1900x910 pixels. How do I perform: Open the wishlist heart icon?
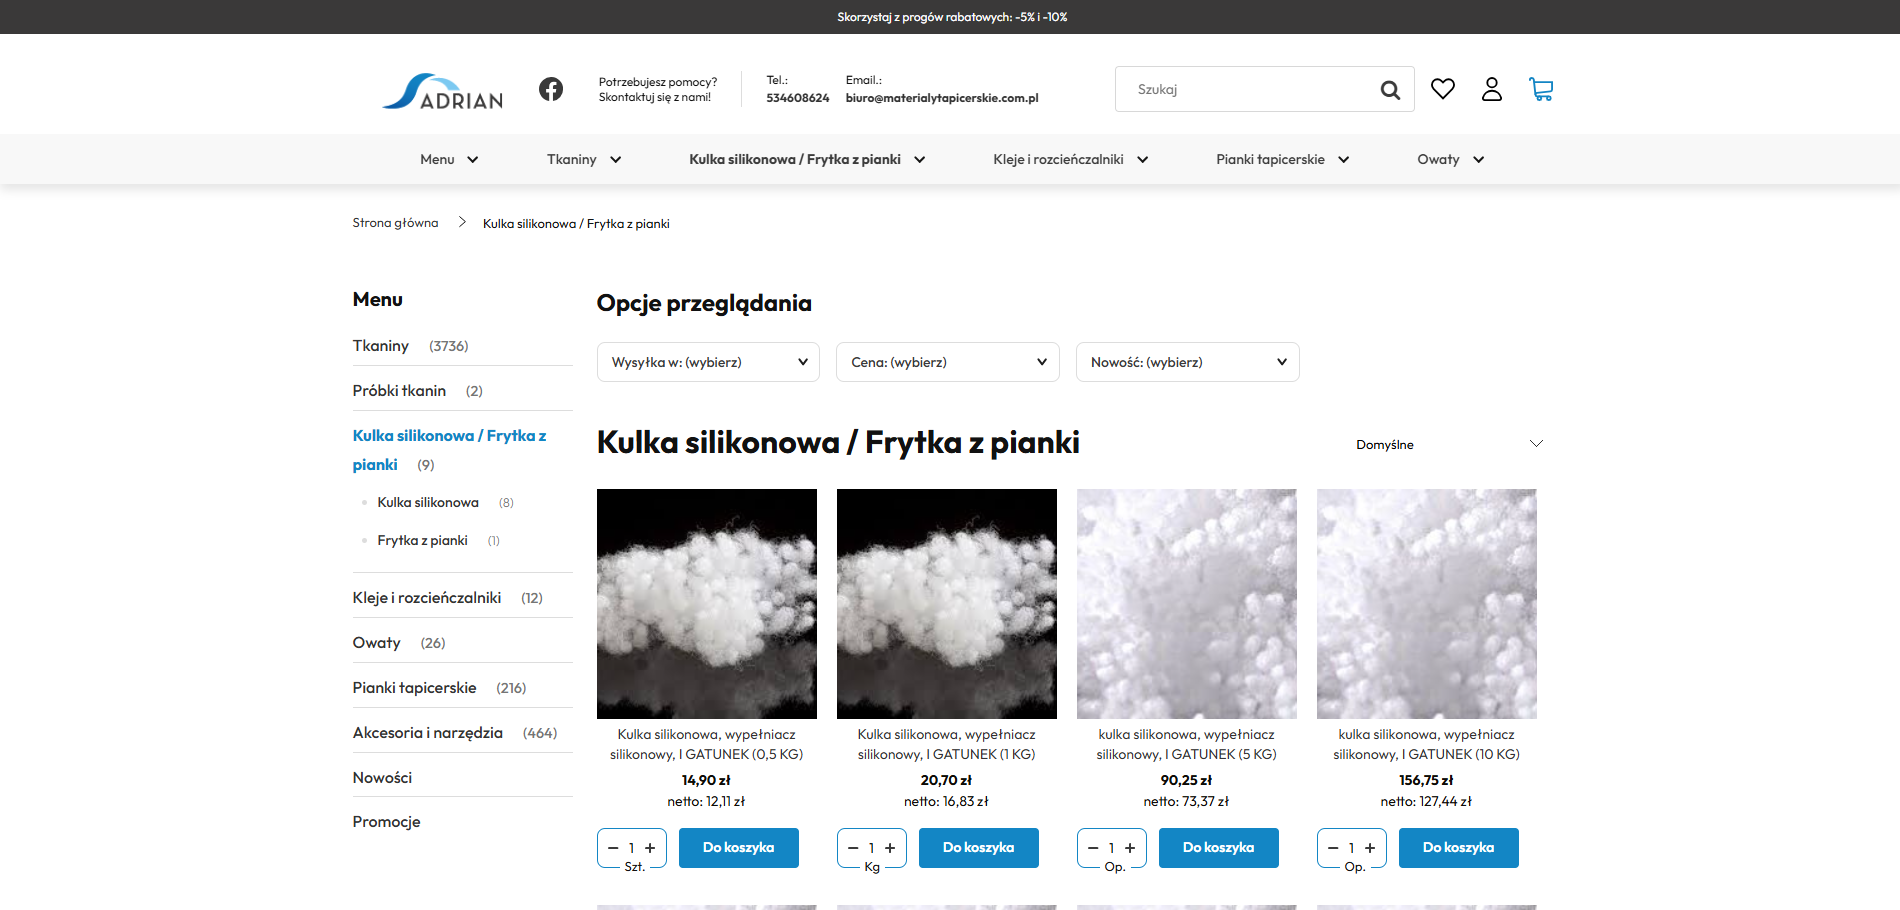point(1443,88)
